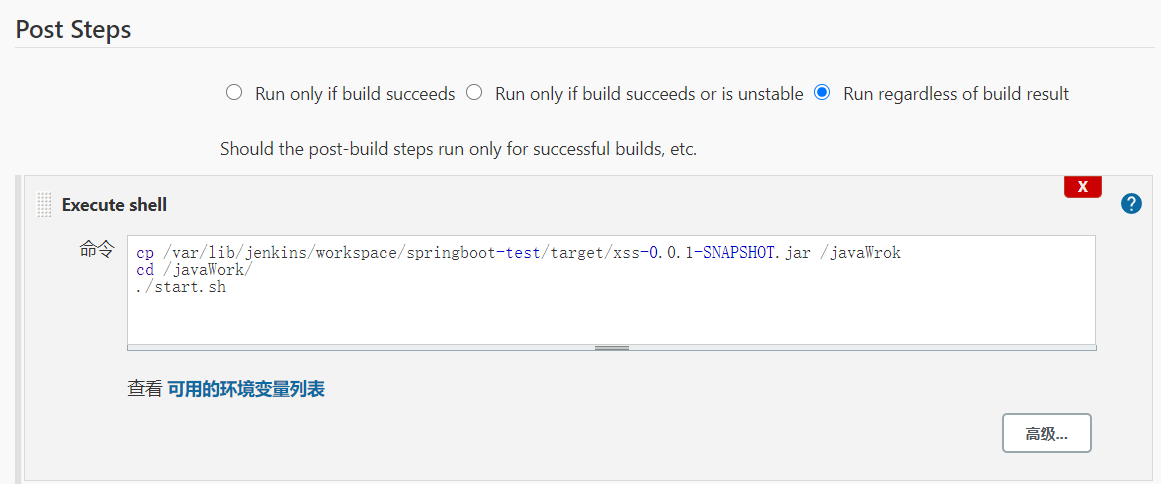The height and width of the screenshot is (484, 1161).
Task: Delete the Execute shell step with red X
Action: [1083, 187]
